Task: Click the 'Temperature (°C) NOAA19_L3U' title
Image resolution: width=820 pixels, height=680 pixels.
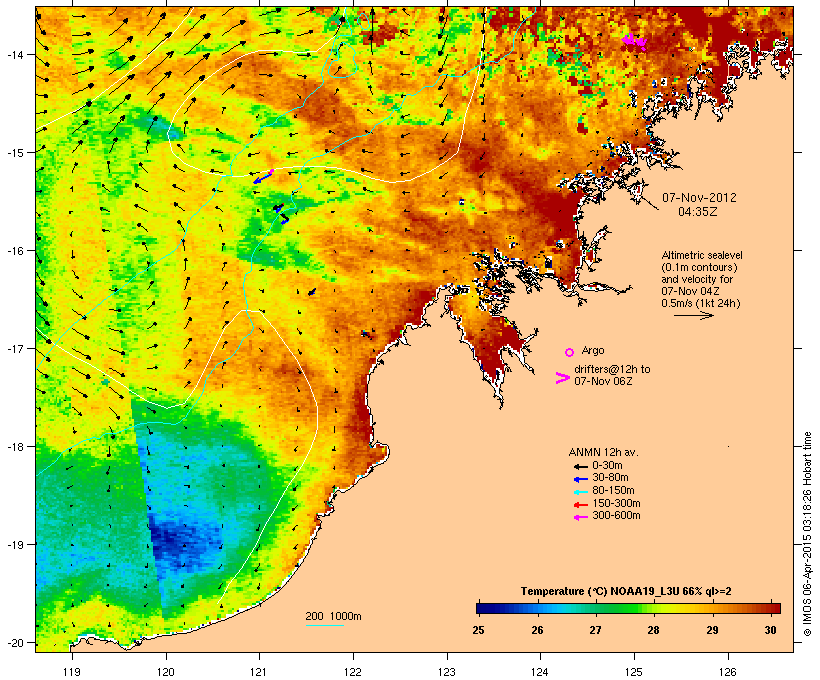Action: [600, 591]
